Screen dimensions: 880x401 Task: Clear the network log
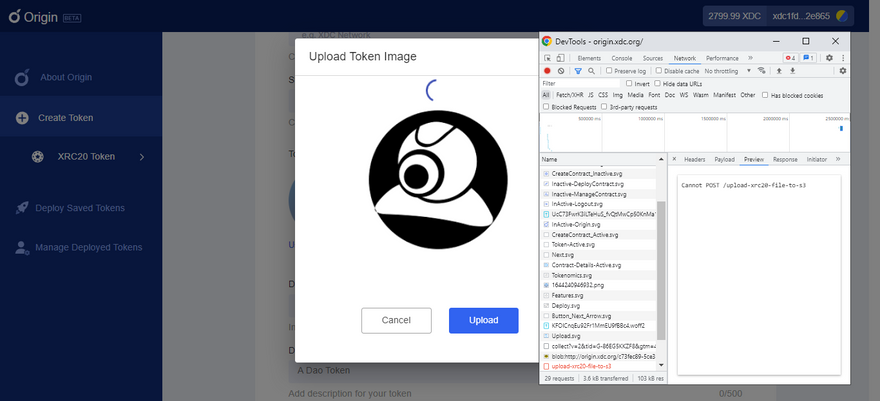[x=560, y=71]
